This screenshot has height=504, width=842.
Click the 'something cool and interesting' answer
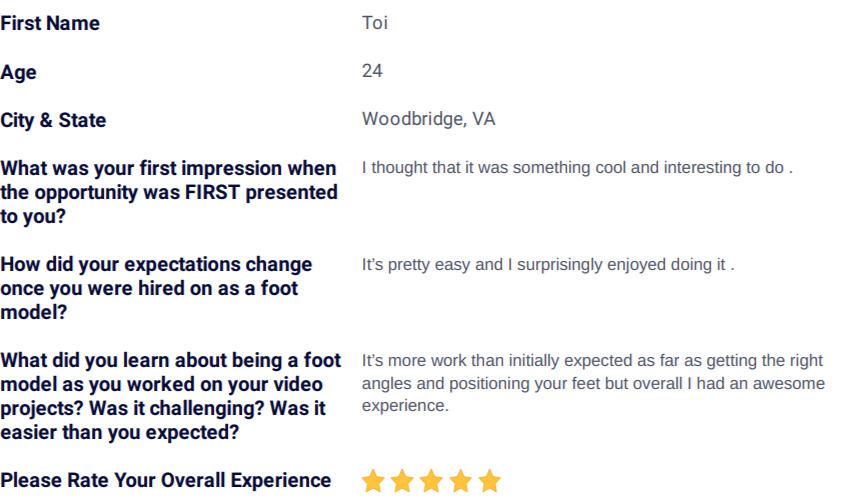[577, 167]
